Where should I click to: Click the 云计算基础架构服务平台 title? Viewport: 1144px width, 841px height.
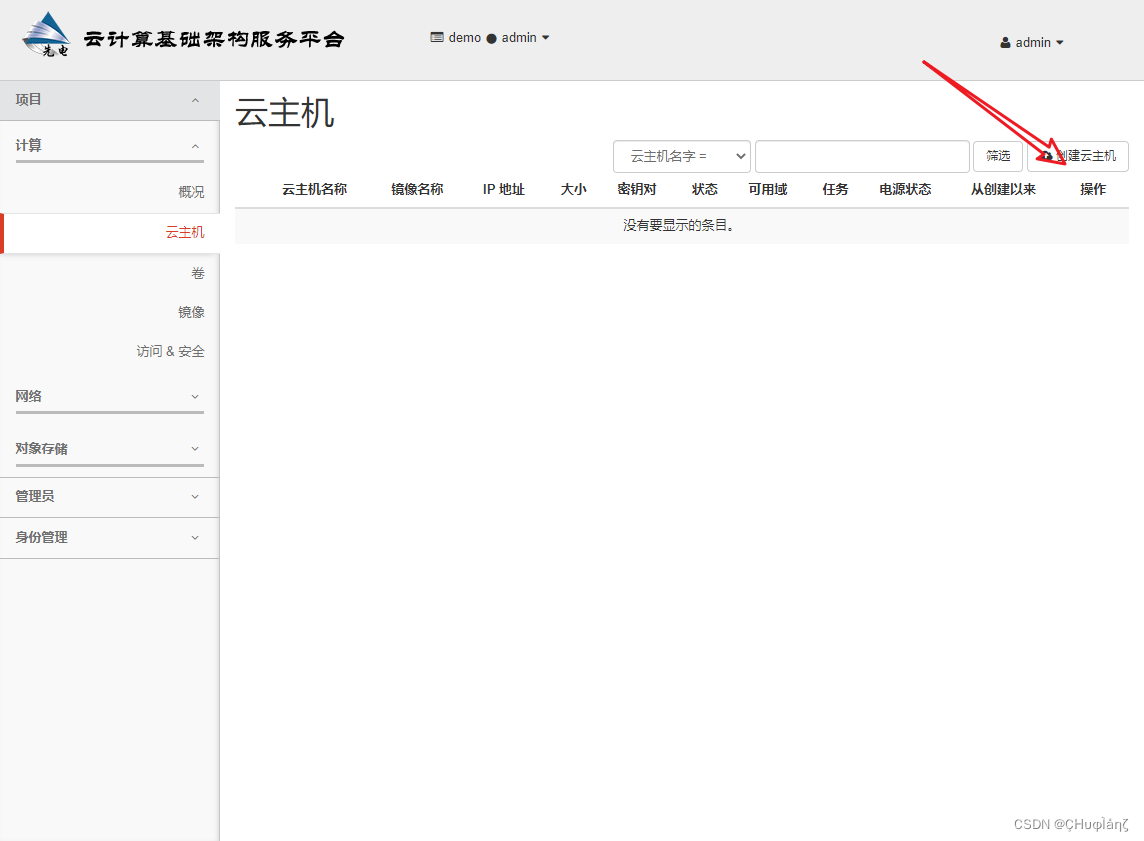214,39
